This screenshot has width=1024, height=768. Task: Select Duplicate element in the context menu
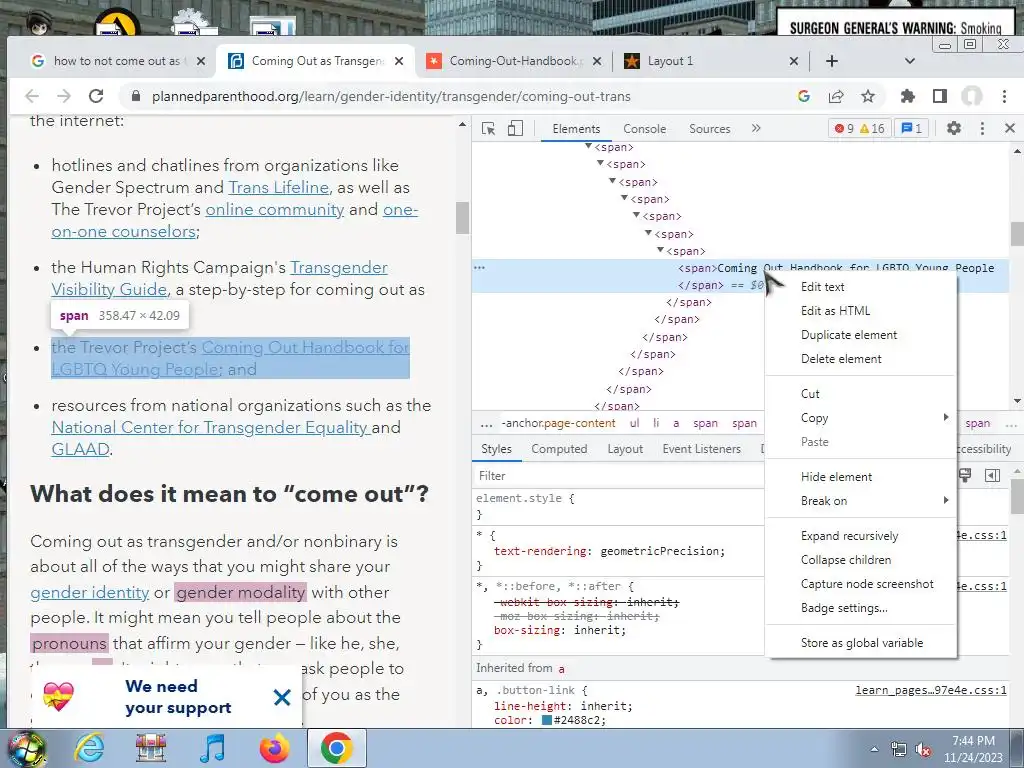861,335
